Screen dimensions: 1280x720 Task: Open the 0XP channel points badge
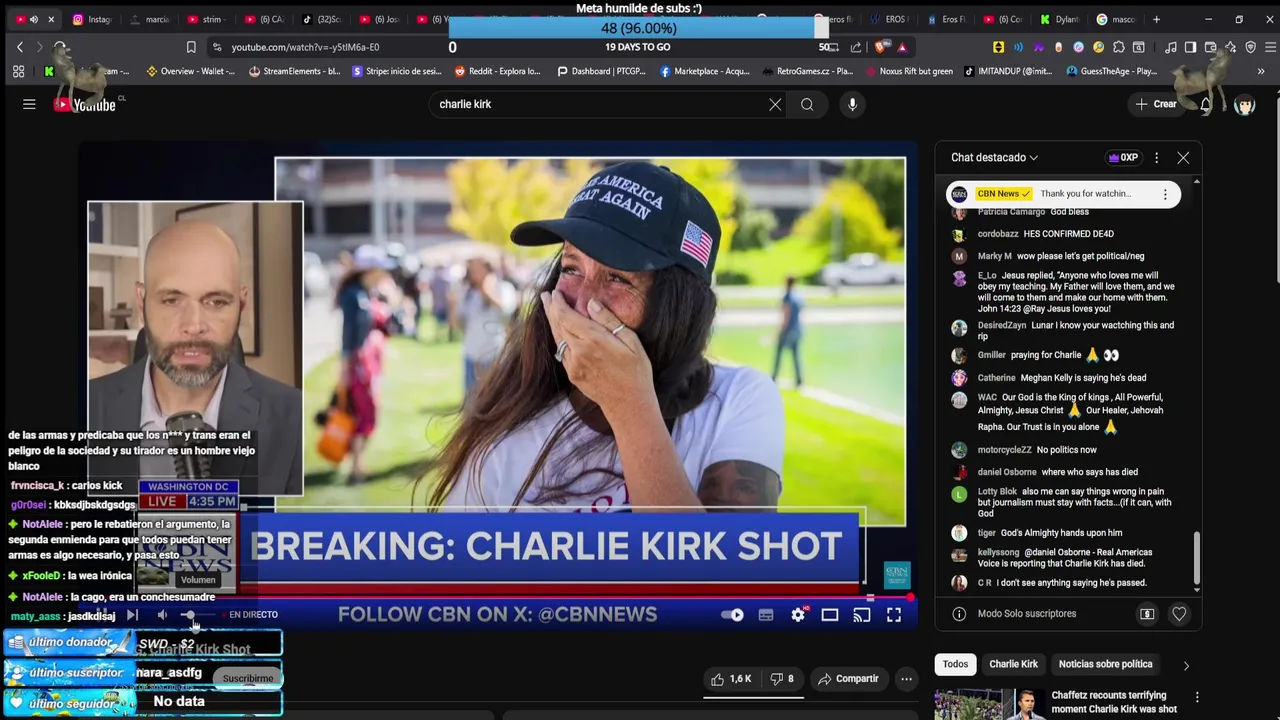(1124, 158)
